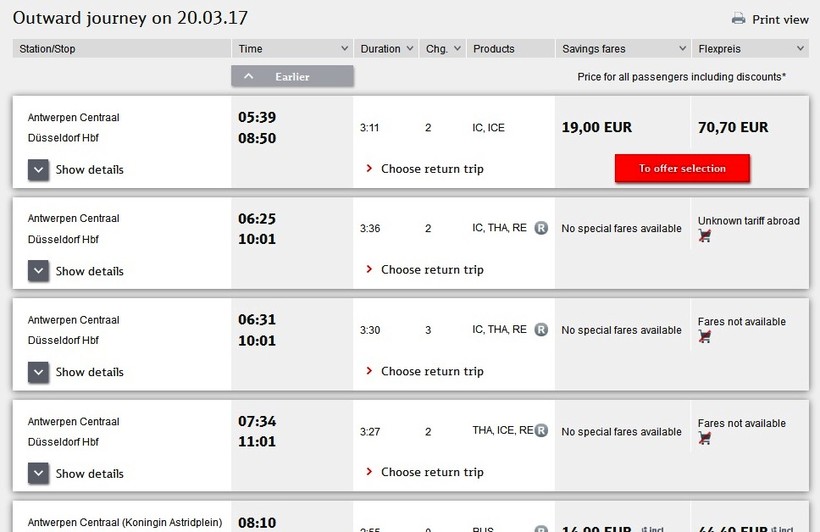Click the red To offer selection button
Screen dimensions: 820x532
click(682, 168)
